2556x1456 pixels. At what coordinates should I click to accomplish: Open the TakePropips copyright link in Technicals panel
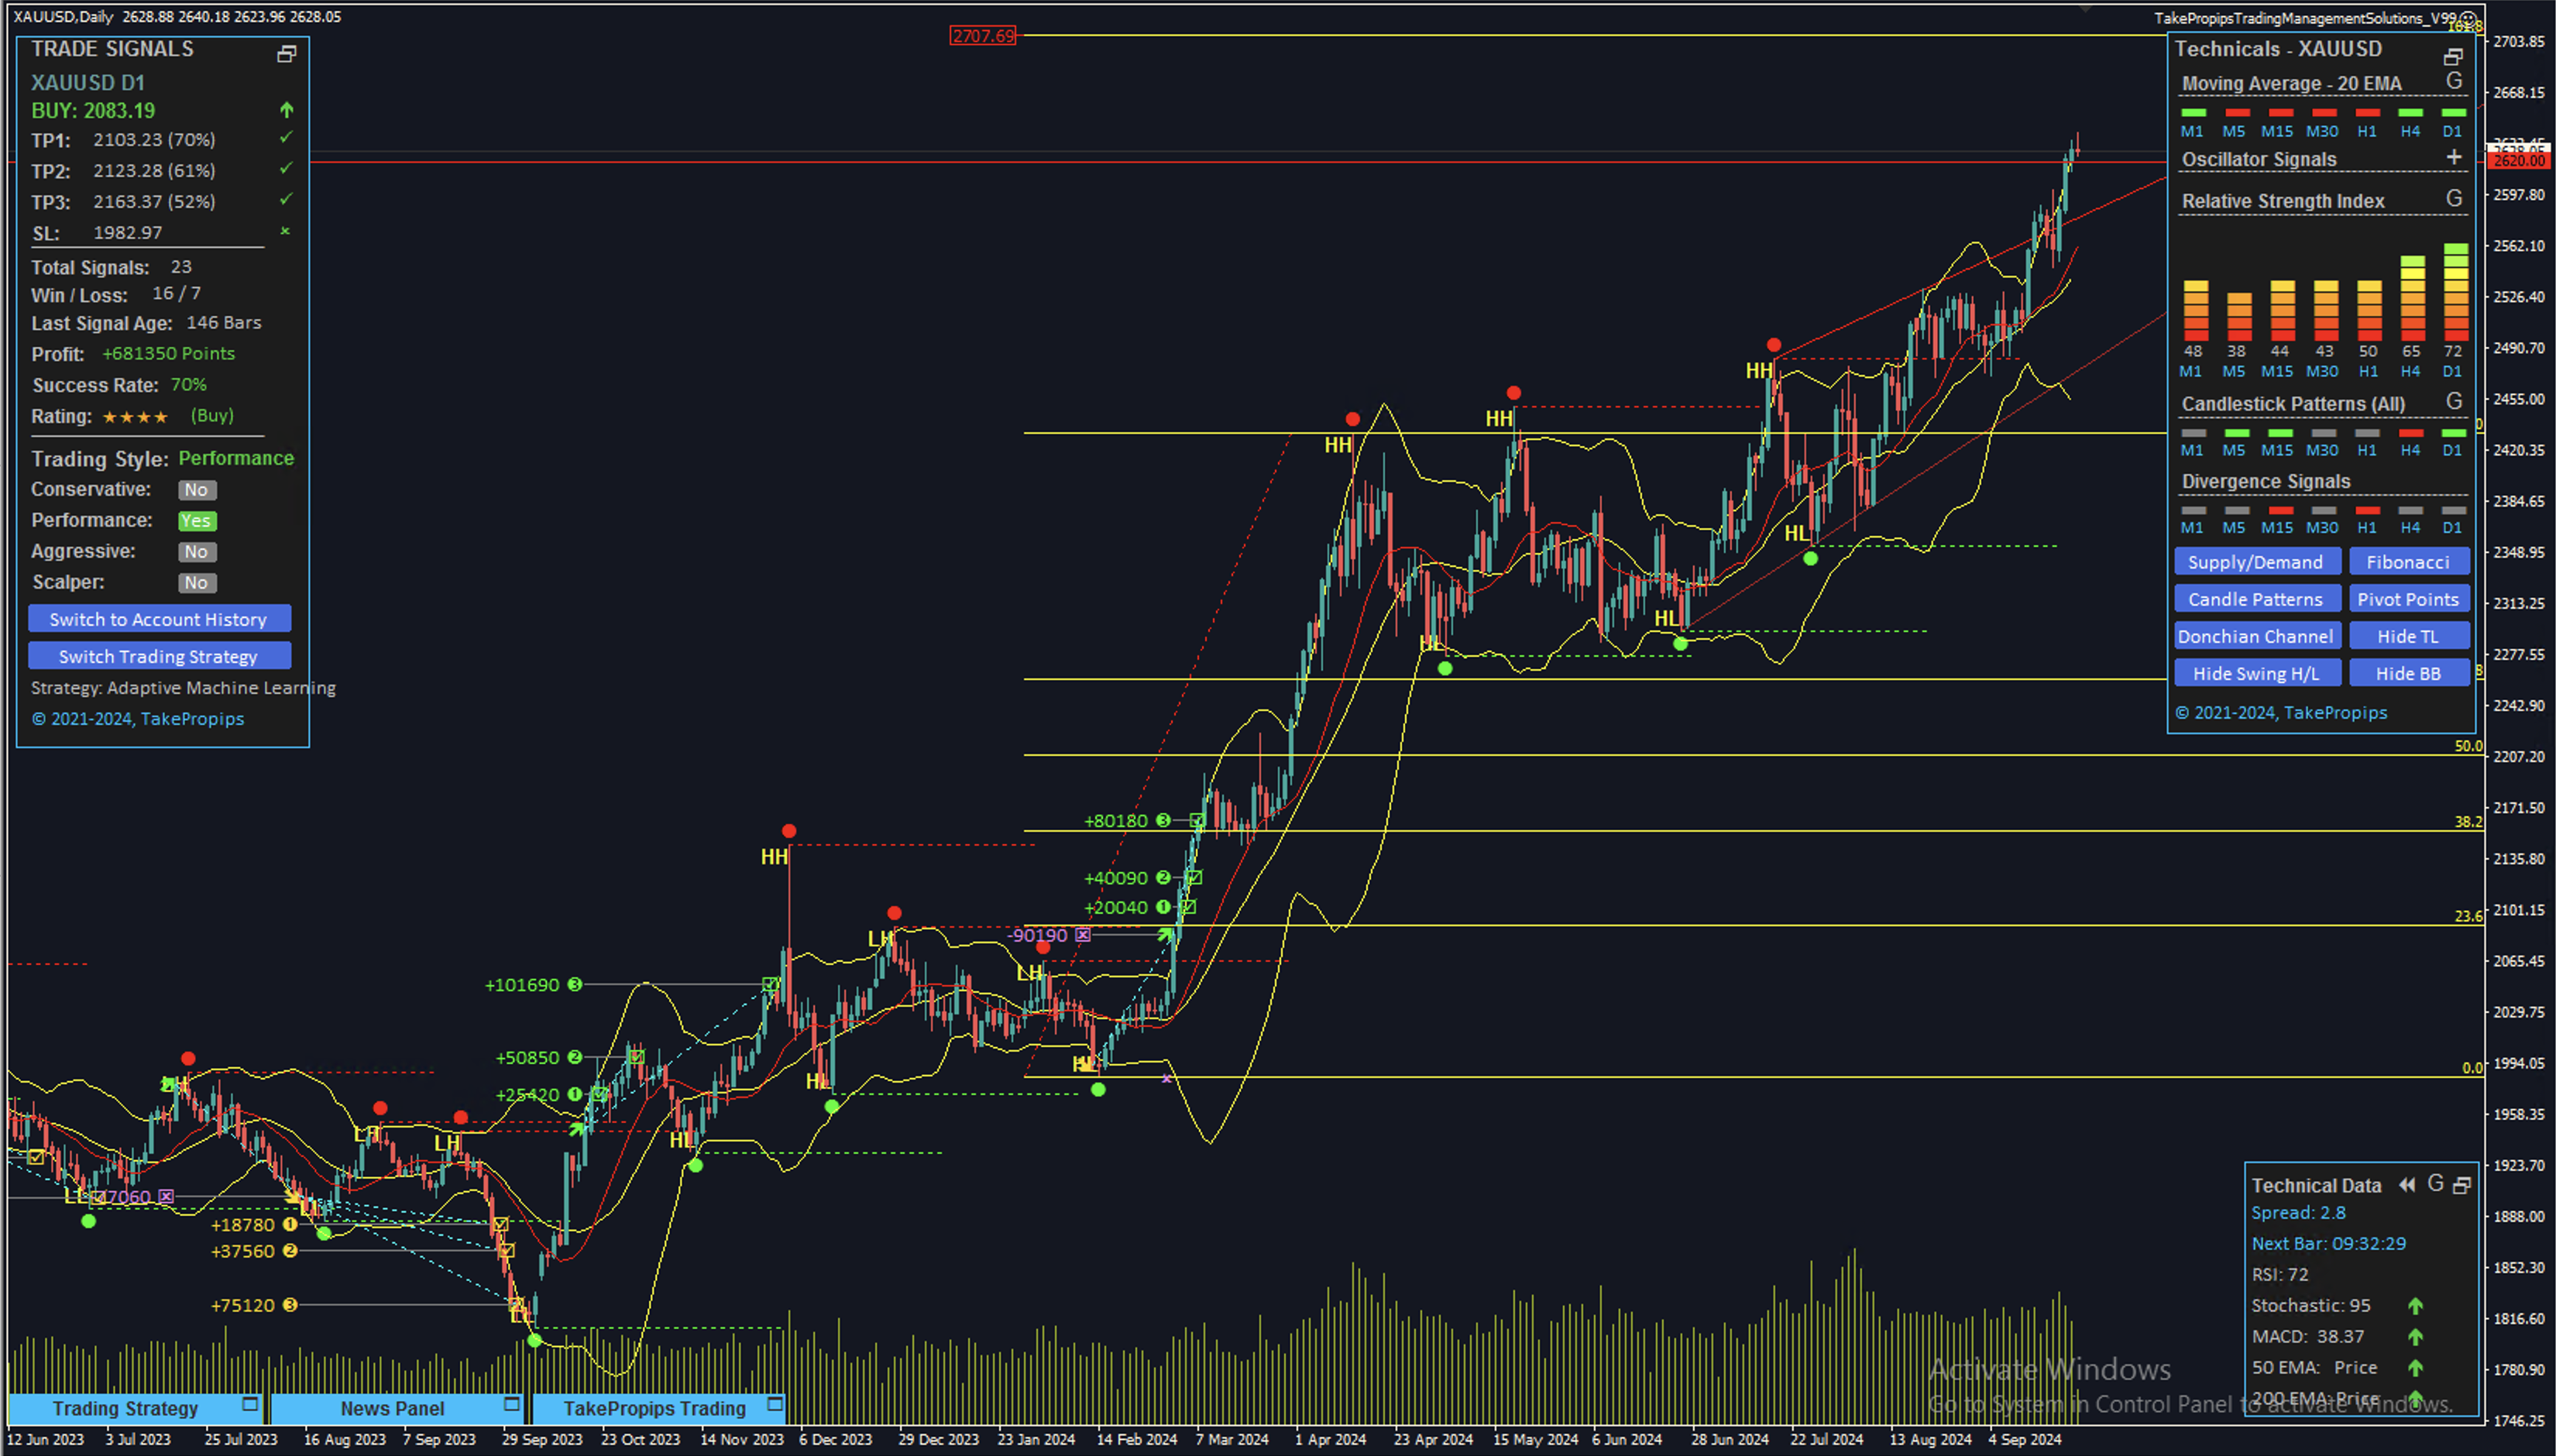[2281, 713]
